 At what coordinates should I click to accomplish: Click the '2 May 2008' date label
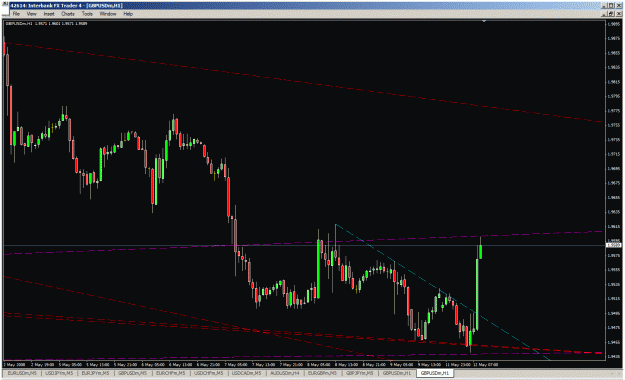click(14, 364)
